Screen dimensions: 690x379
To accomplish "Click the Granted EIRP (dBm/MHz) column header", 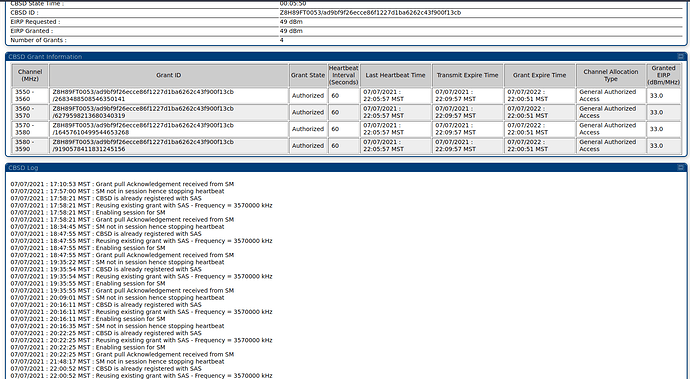I will [664, 75].
